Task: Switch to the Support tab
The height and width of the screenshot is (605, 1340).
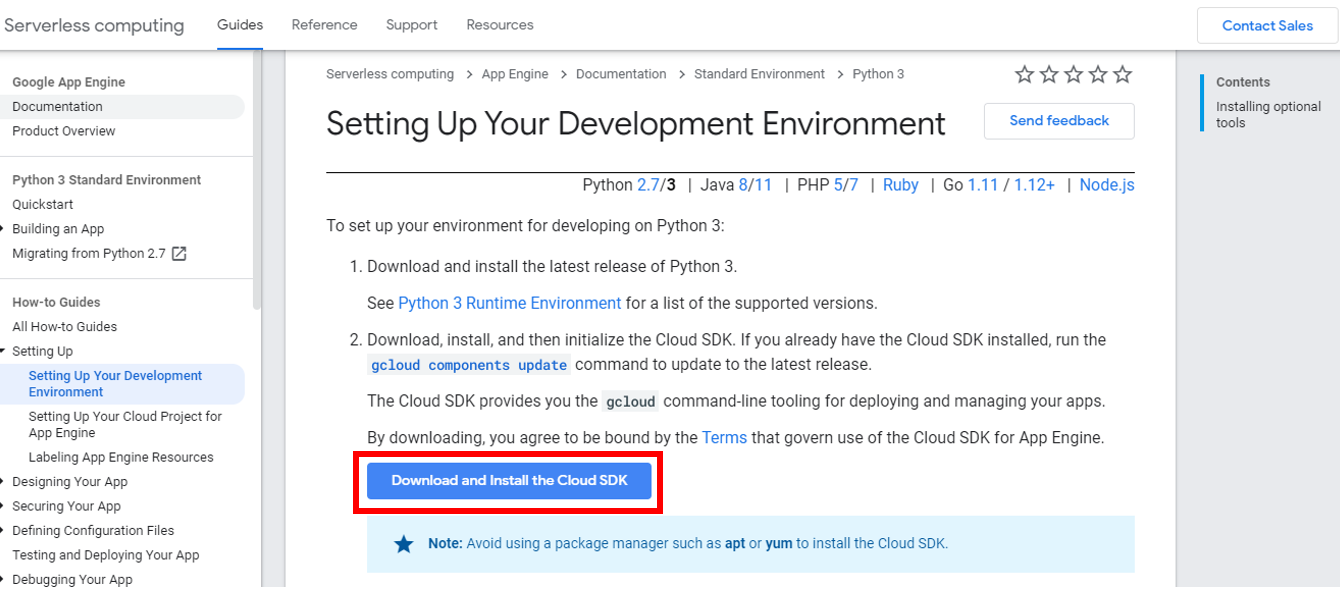Action: [x=412, y=25]
